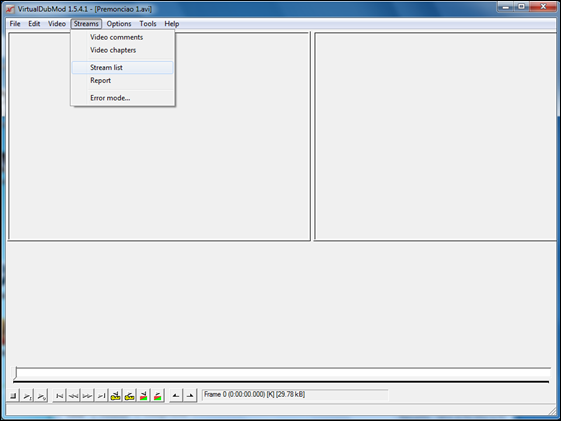
Task: Choose Video comments from Streams menu
Action: 122,37
